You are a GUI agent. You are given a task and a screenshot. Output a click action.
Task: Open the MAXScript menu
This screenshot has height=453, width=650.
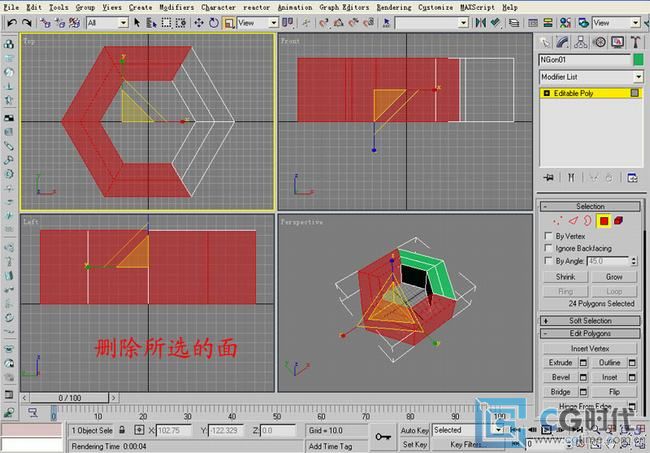[477, 7]
